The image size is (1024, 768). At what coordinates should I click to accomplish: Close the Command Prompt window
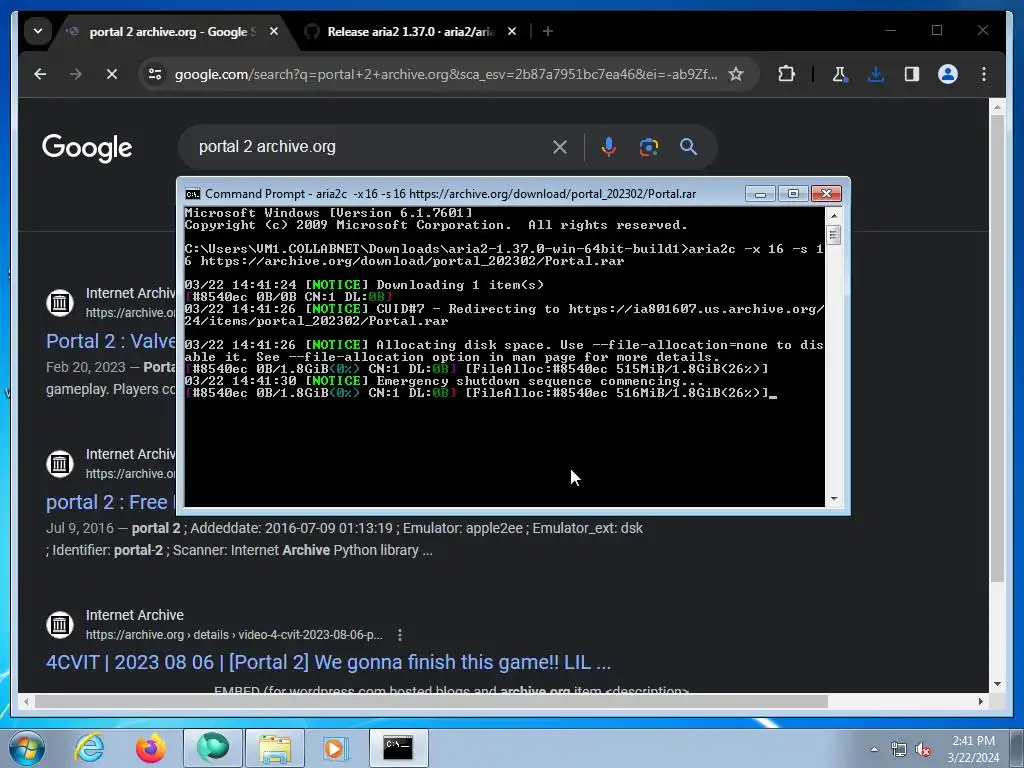[826, 194]
